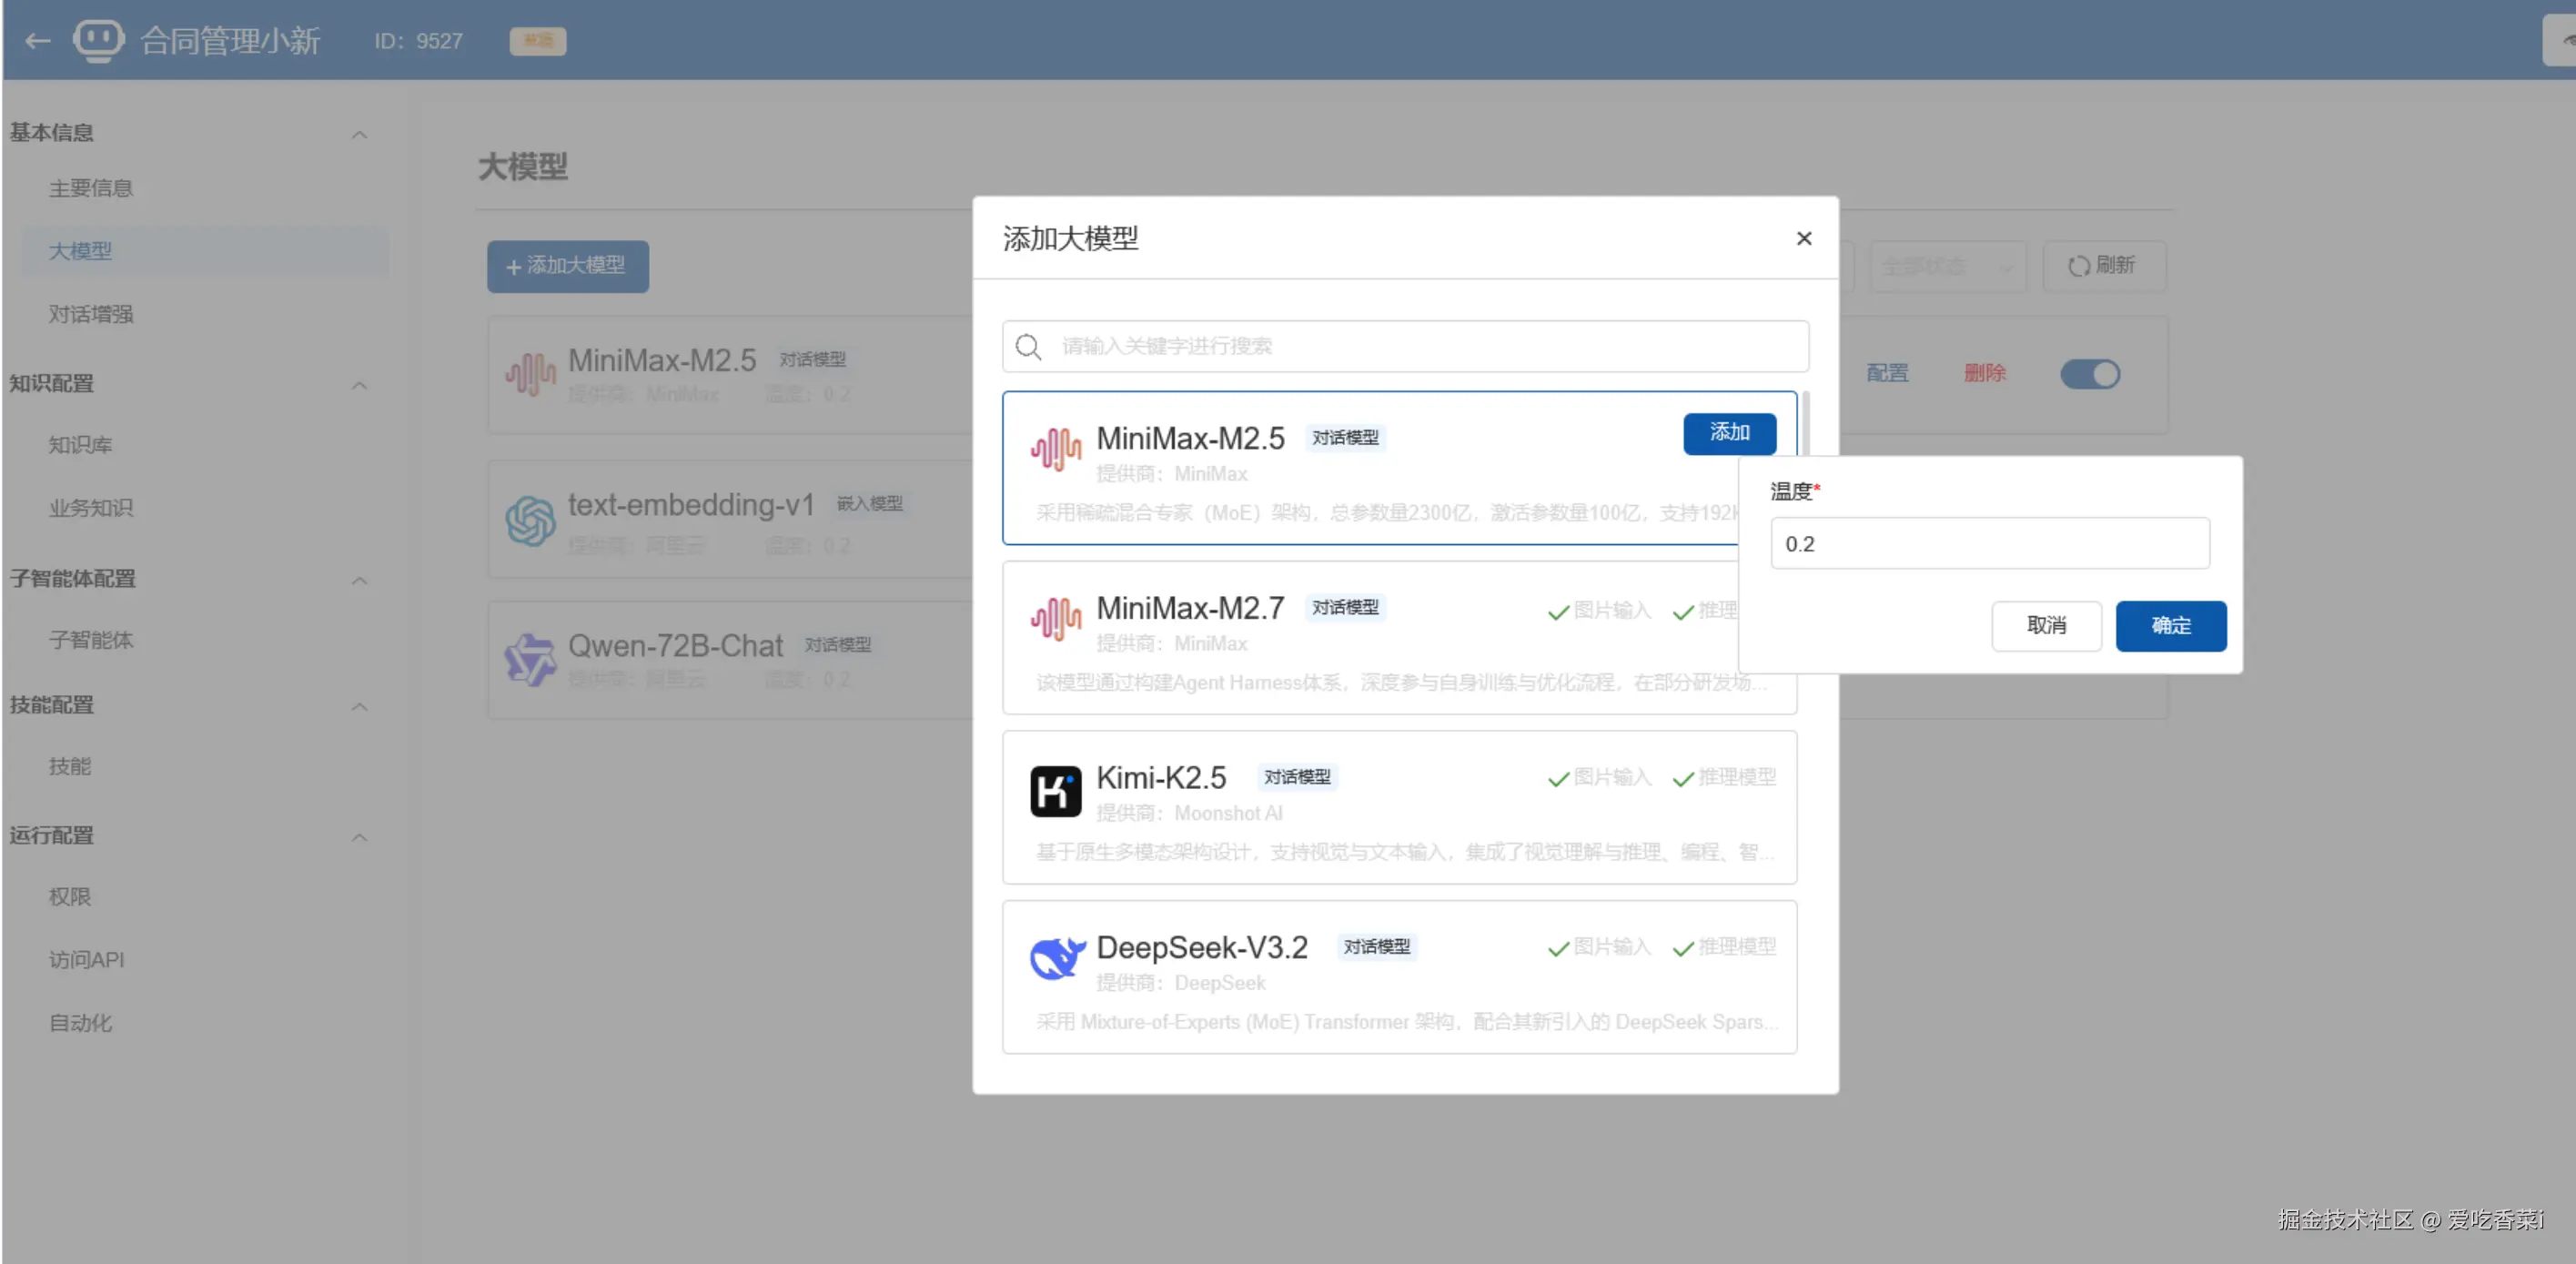Click the back arrow in the header

pos(38,41)
